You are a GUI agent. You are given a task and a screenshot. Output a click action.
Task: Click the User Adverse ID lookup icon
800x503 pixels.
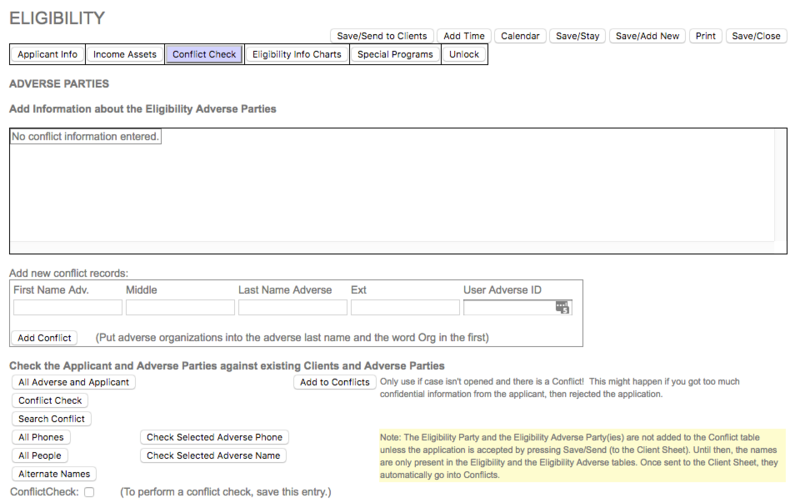click(562, 308)
